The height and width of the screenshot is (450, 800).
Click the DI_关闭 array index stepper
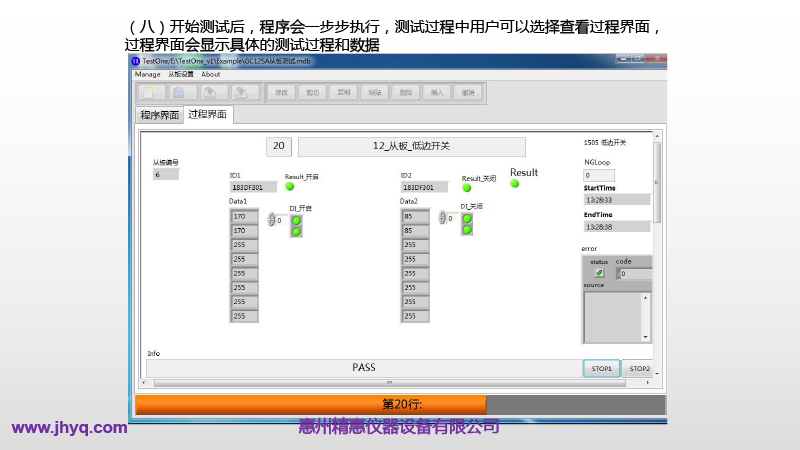442,218
